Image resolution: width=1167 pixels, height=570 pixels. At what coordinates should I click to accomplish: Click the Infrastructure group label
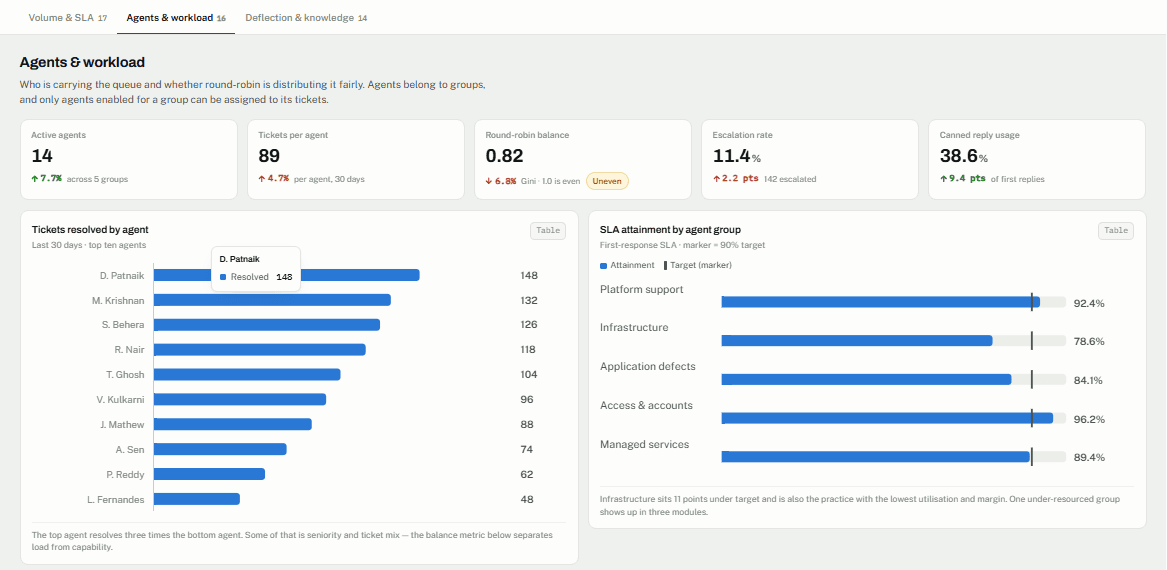(634, 328)
